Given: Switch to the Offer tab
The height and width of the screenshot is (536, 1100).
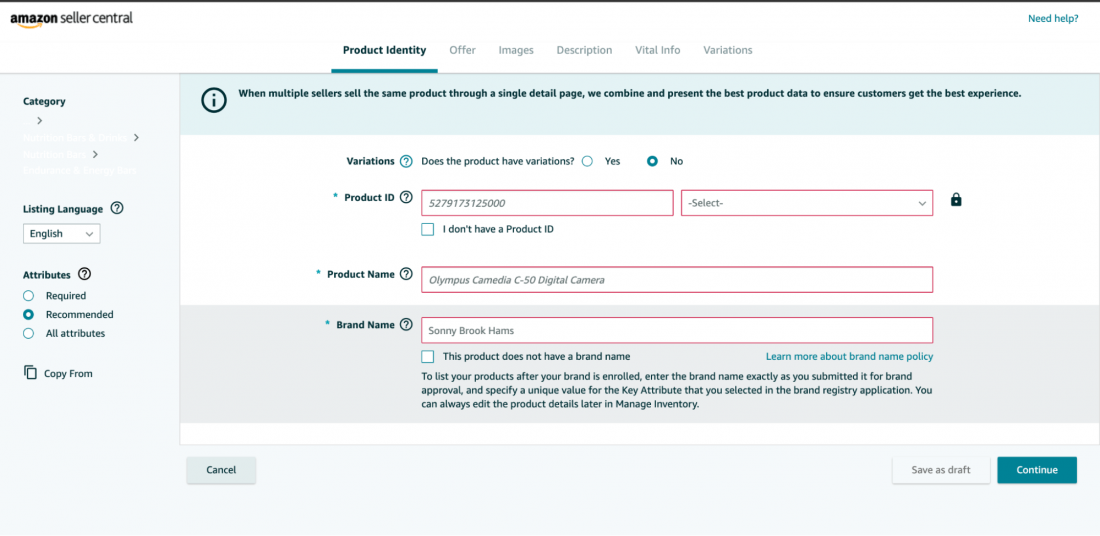Looking at the screenshot, I should point(462,51).
